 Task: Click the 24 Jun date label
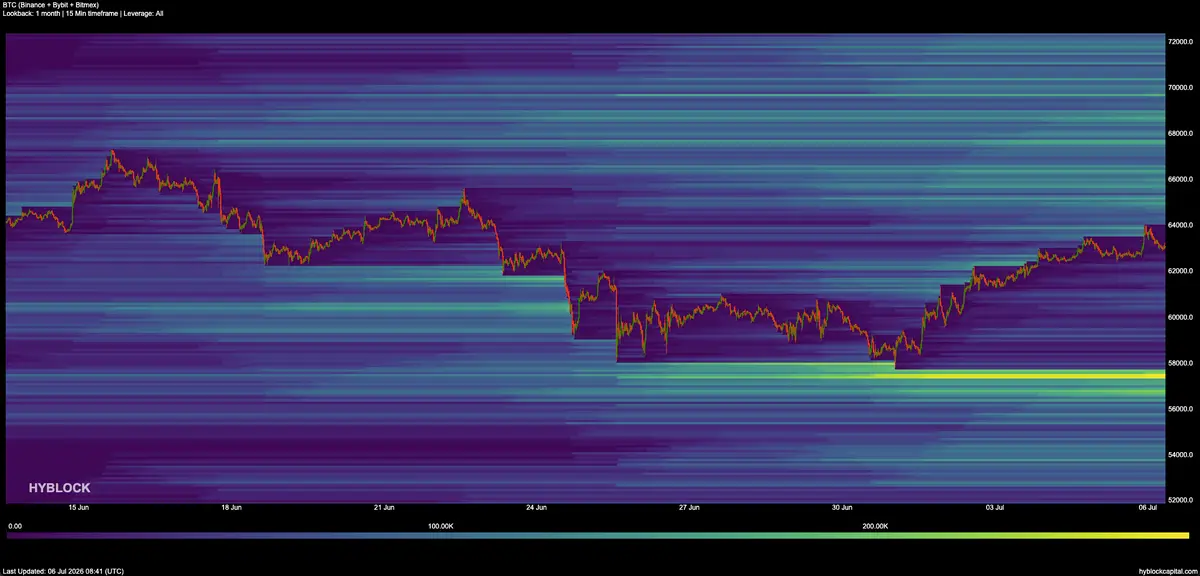pos(536,508)
